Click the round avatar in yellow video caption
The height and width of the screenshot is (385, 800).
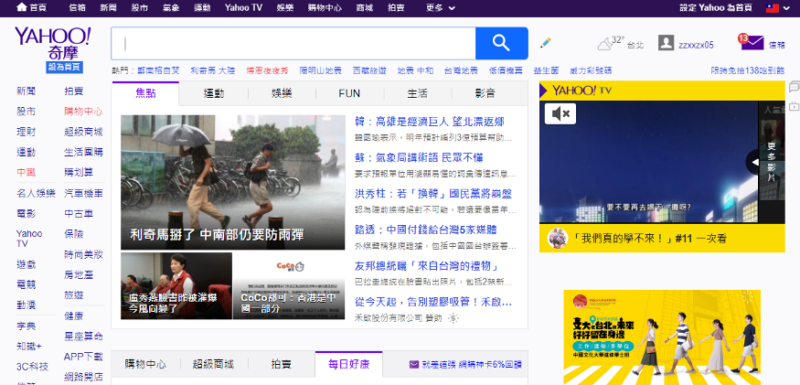558,238
